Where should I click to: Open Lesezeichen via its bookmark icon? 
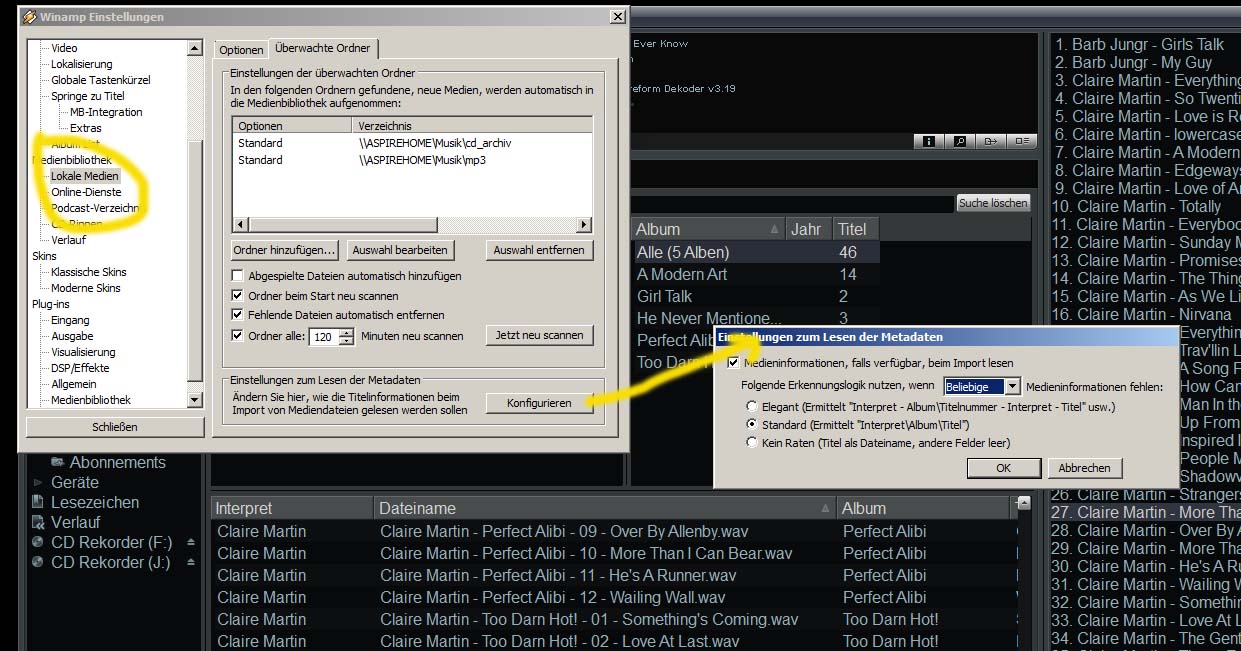click(x=38, y=502)
